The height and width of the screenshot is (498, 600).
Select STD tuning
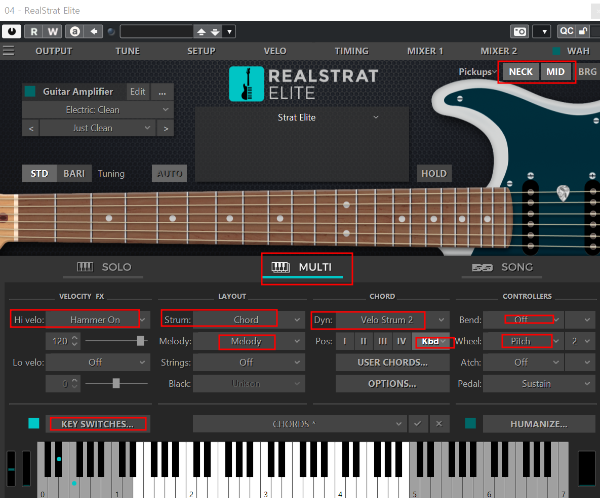pyautogui.click(x=39, y=174)
